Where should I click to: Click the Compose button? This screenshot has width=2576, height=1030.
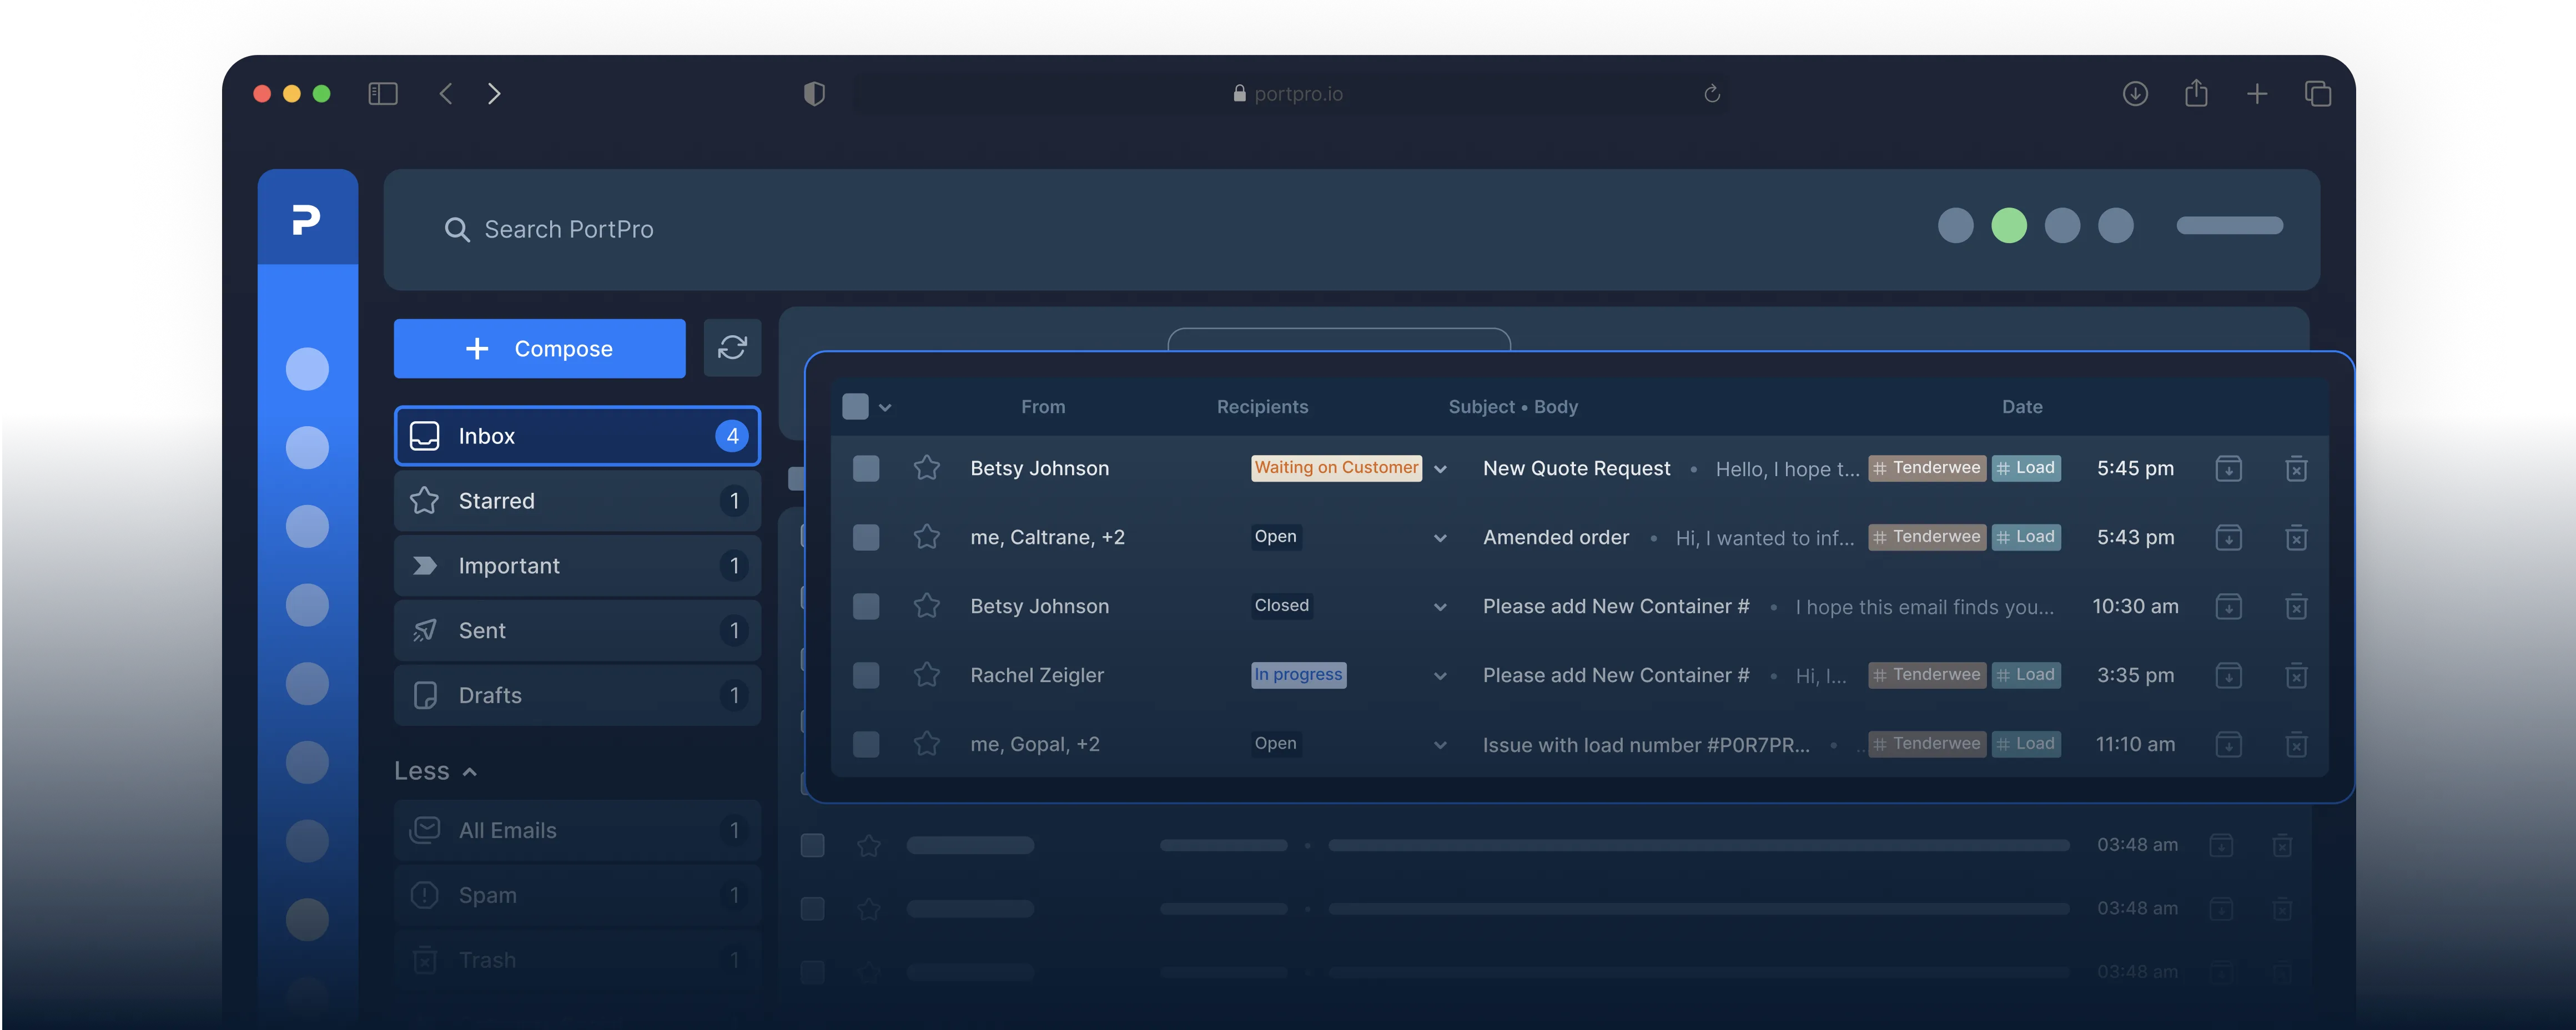539,348
